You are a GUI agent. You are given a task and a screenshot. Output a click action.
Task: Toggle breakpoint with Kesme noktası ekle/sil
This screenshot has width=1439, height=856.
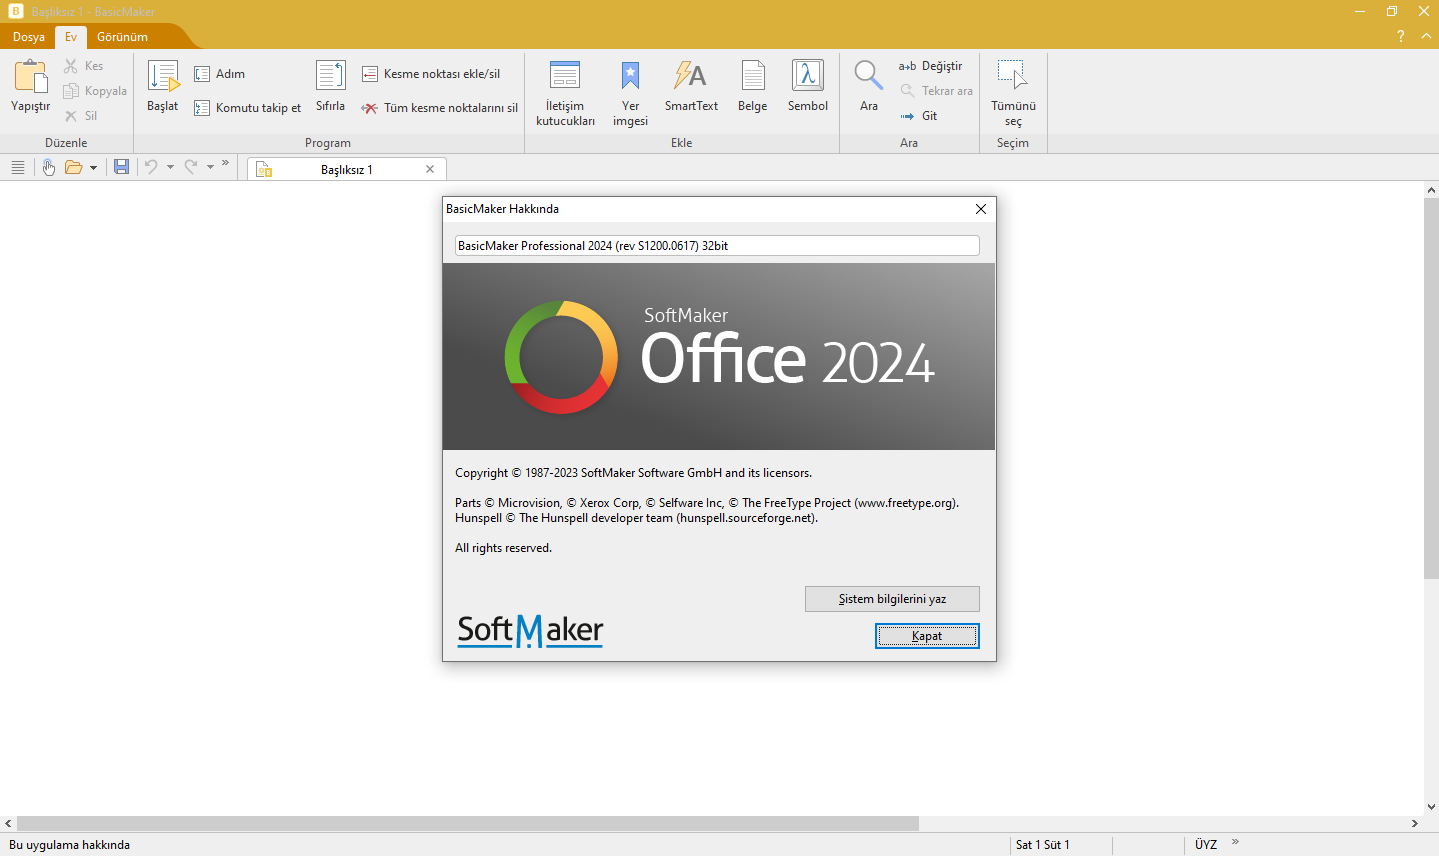(x=431, y=74)
